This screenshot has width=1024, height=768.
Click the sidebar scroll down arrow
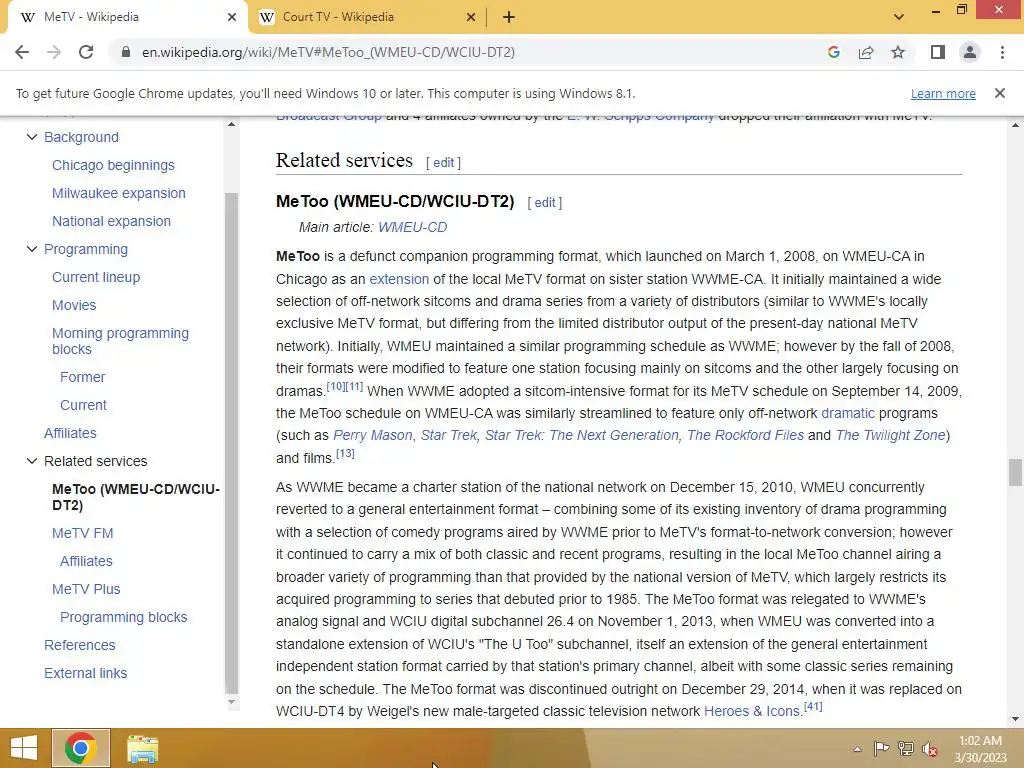[231, 703]
